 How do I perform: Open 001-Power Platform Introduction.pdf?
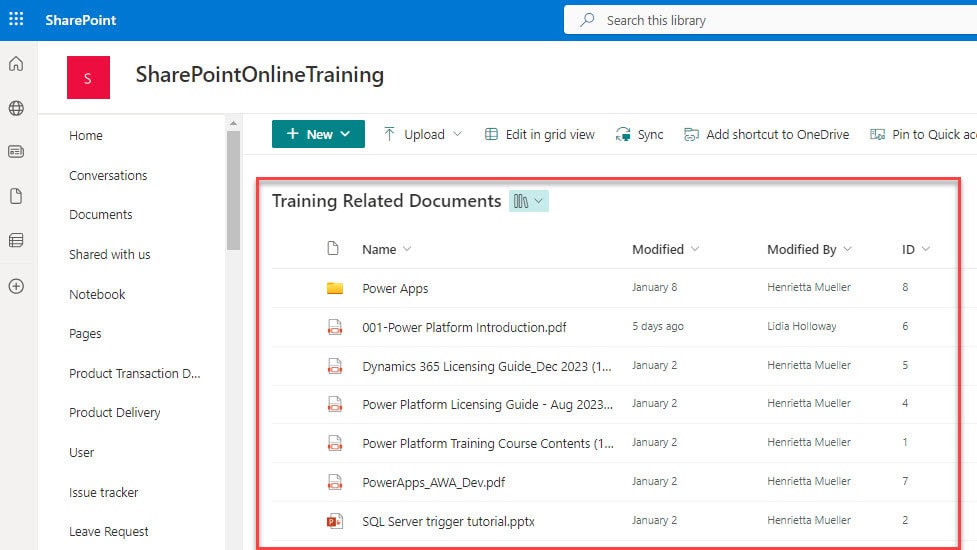point(464,327)
